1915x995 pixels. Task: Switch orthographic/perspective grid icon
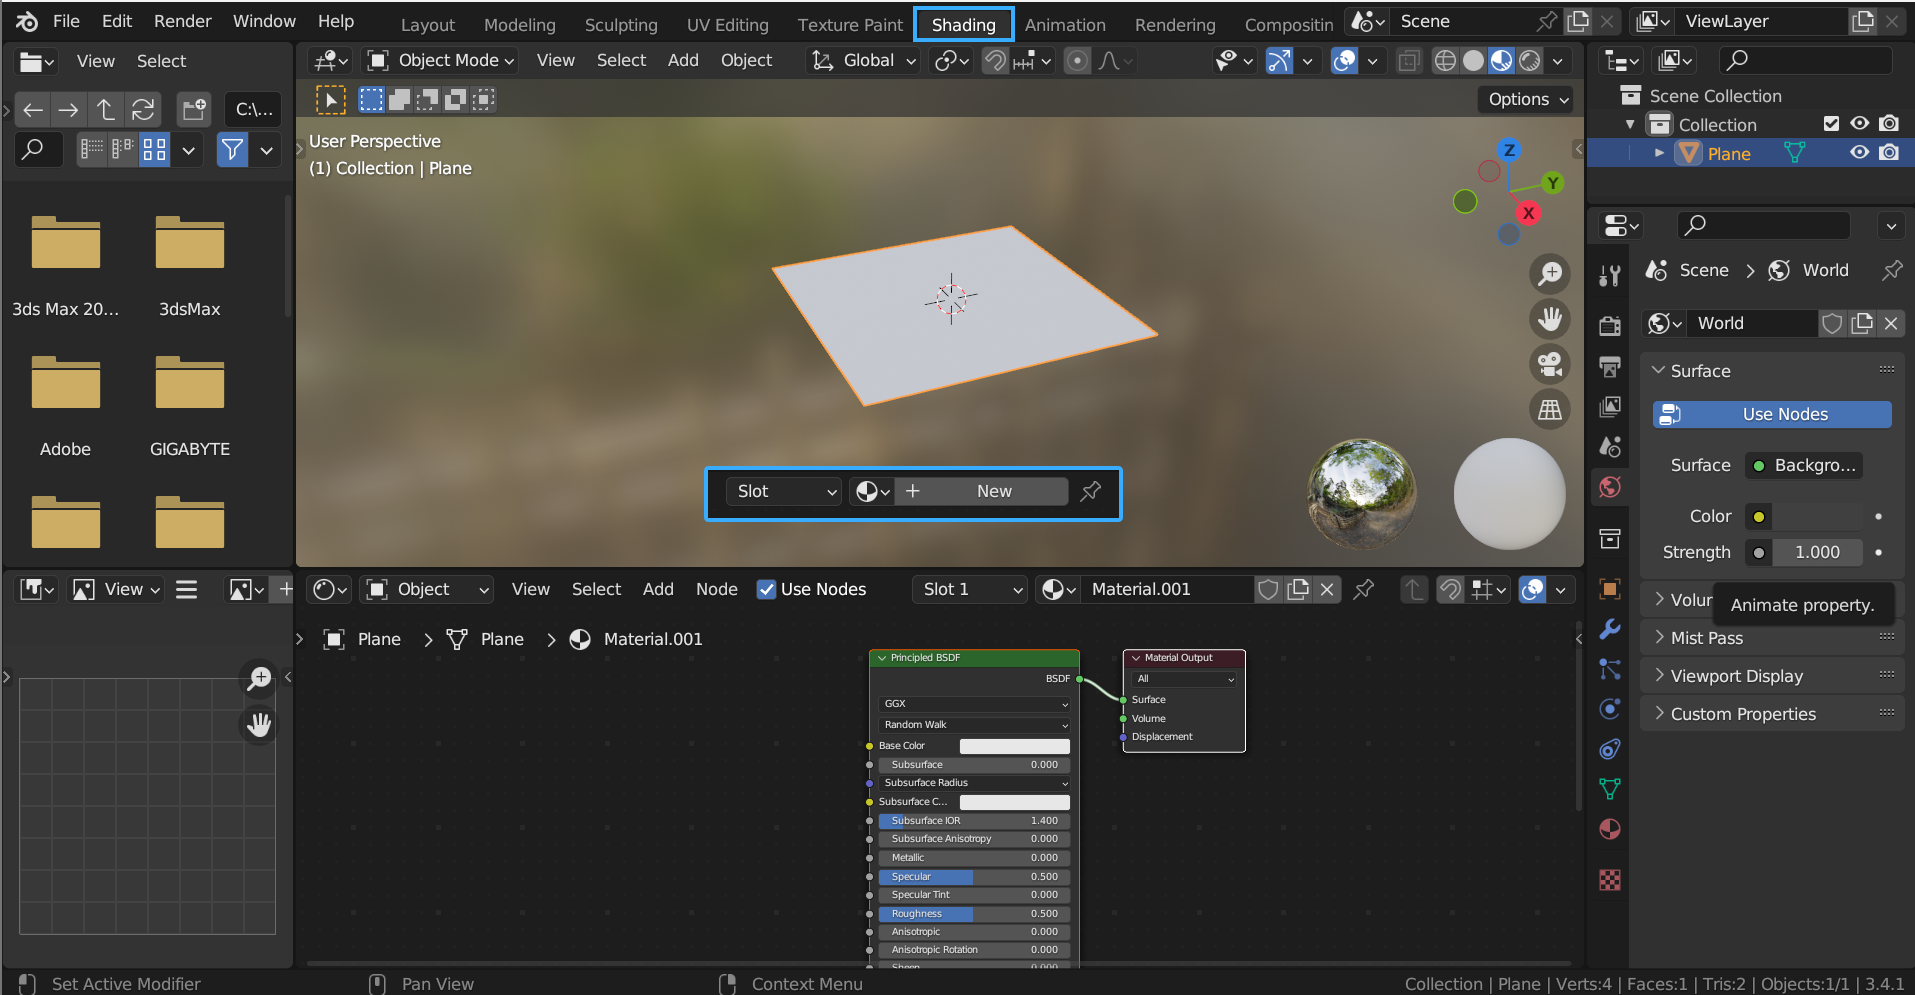[1550, 409]
